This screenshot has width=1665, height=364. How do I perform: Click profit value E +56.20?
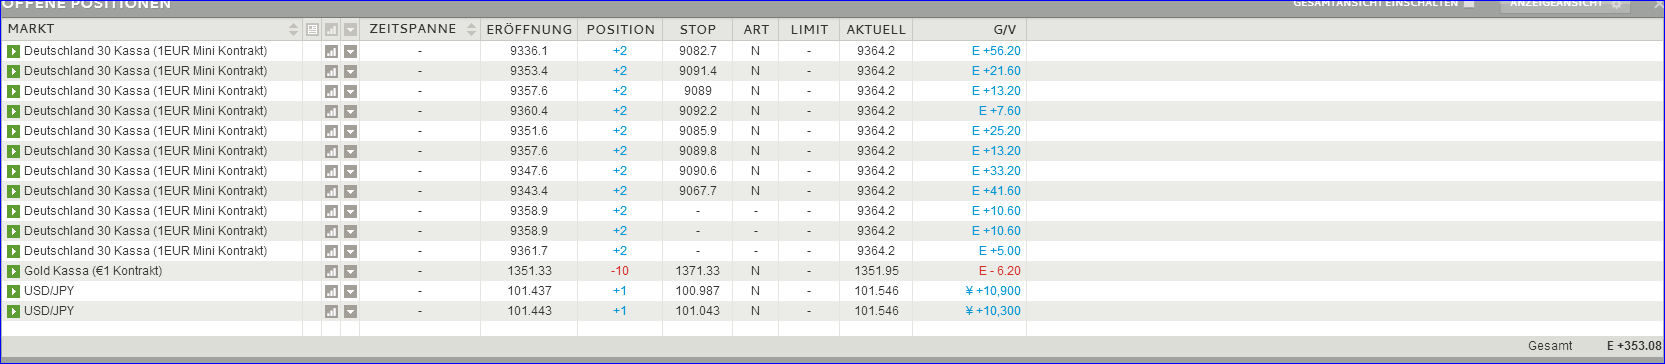[996, 51]
